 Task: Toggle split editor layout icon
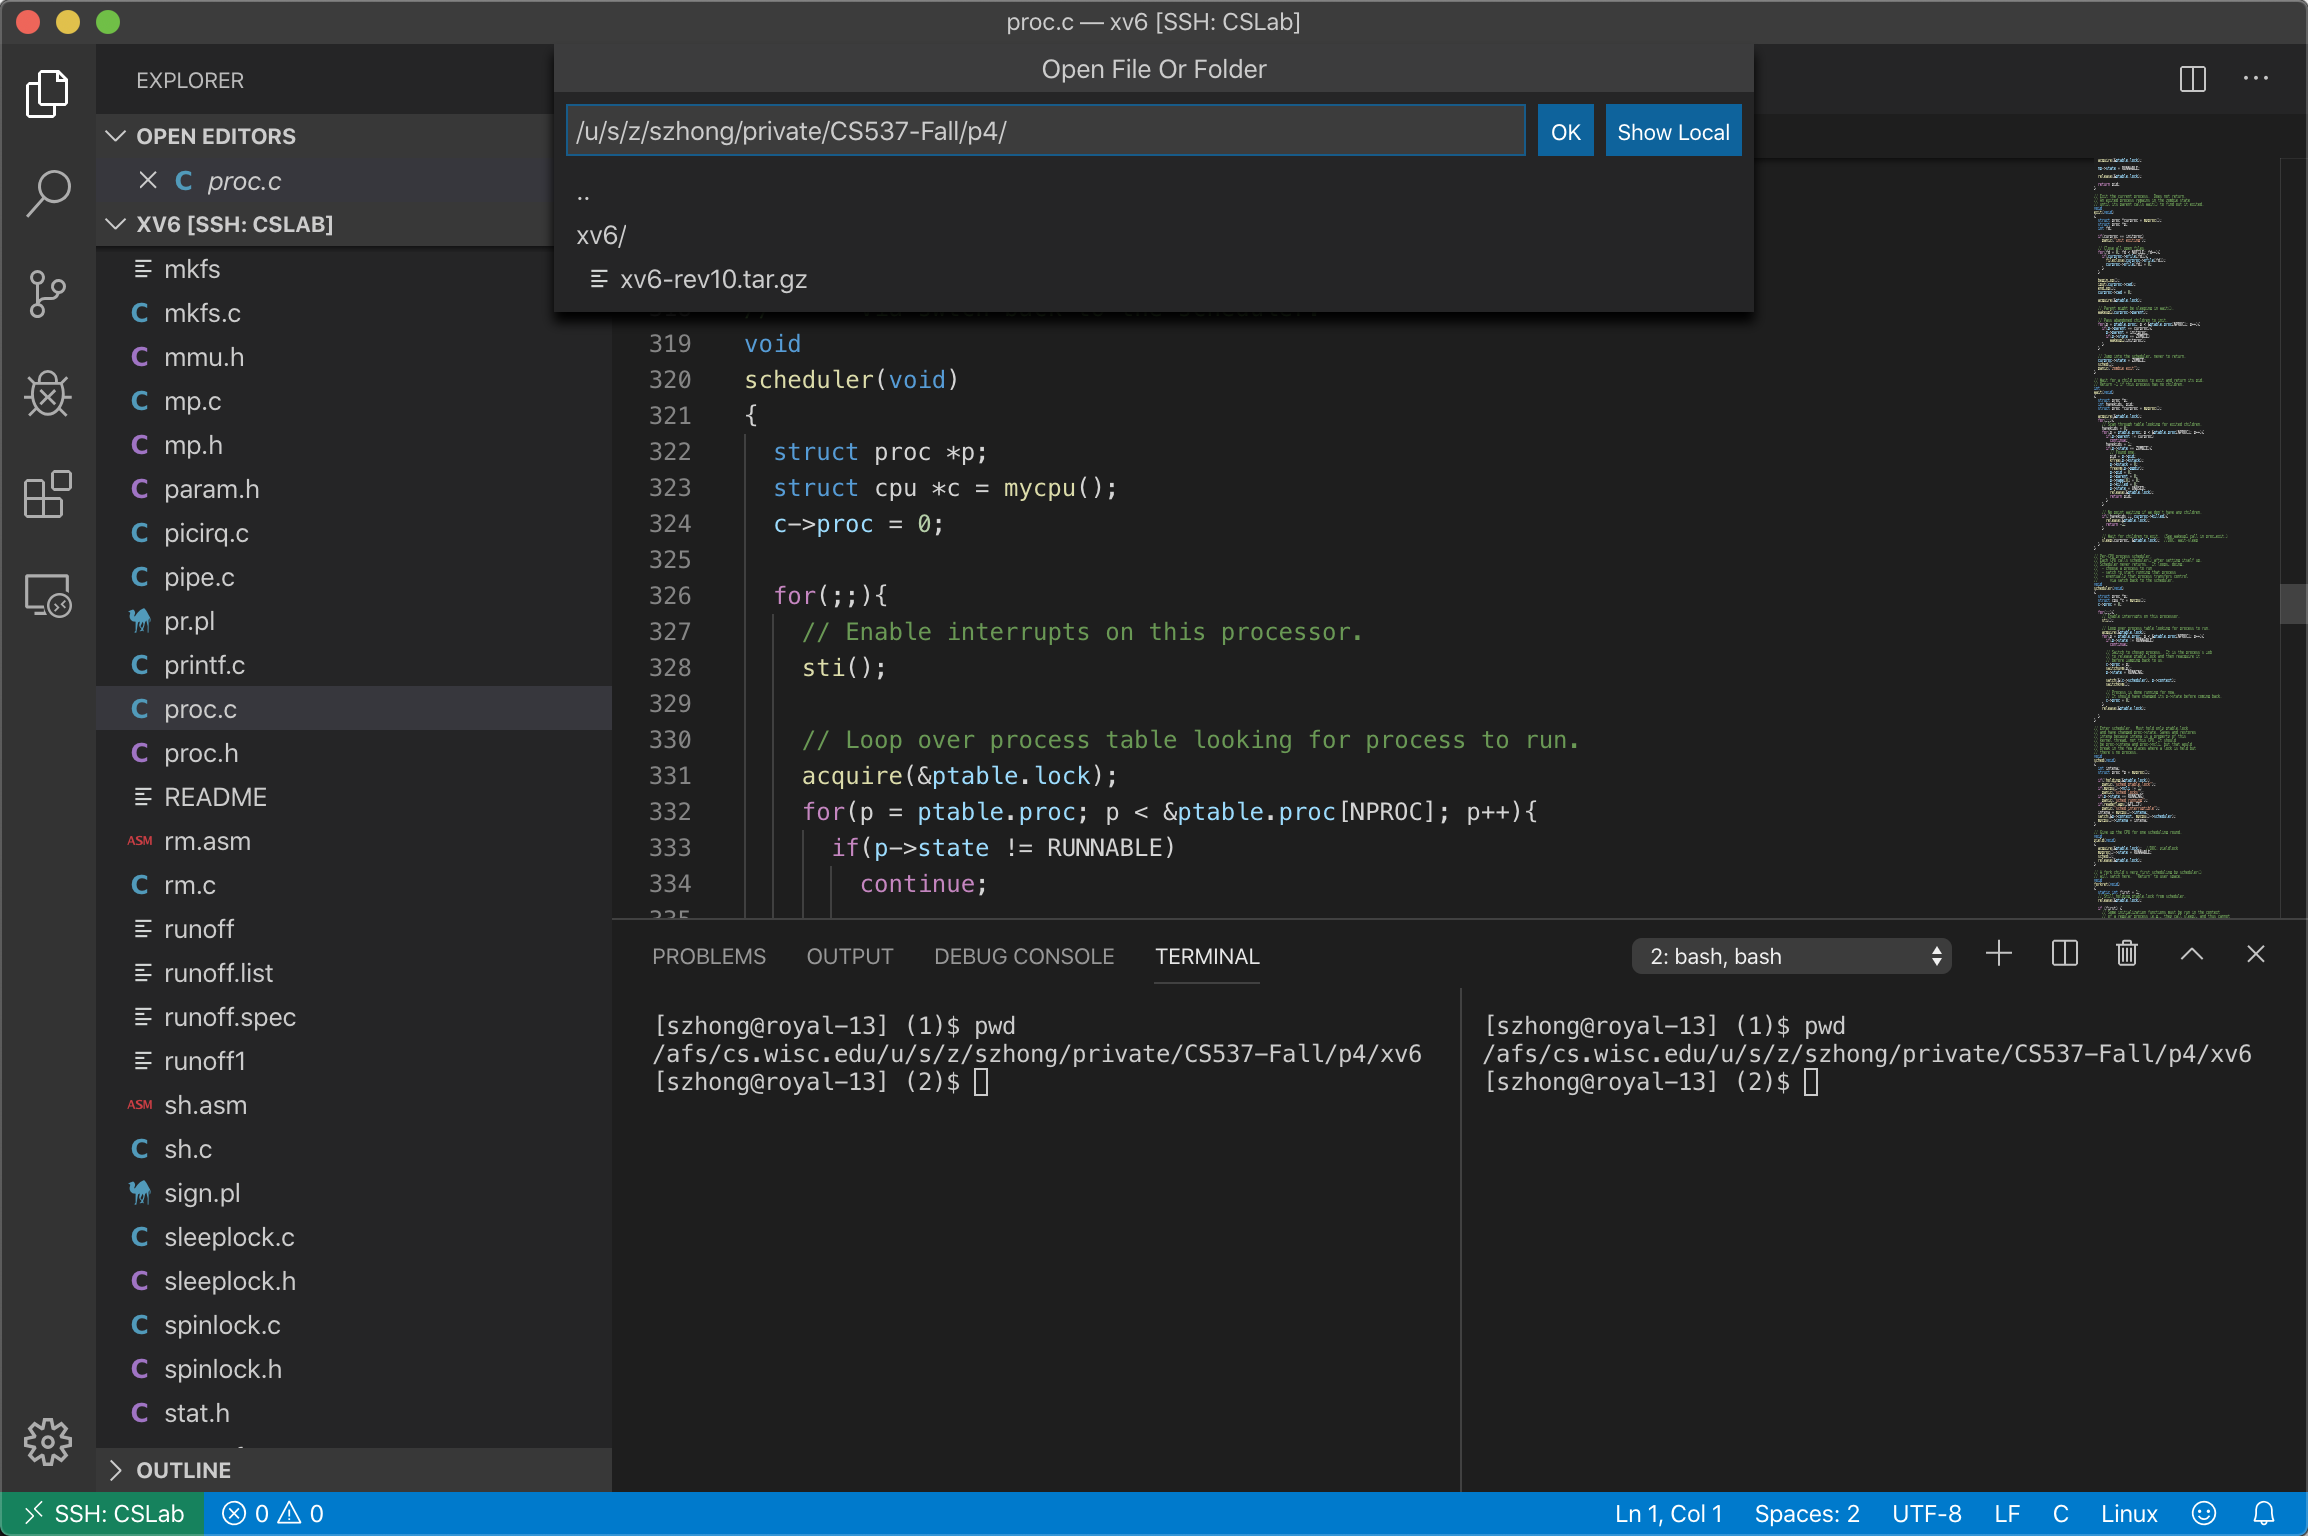pos(2192,79)
